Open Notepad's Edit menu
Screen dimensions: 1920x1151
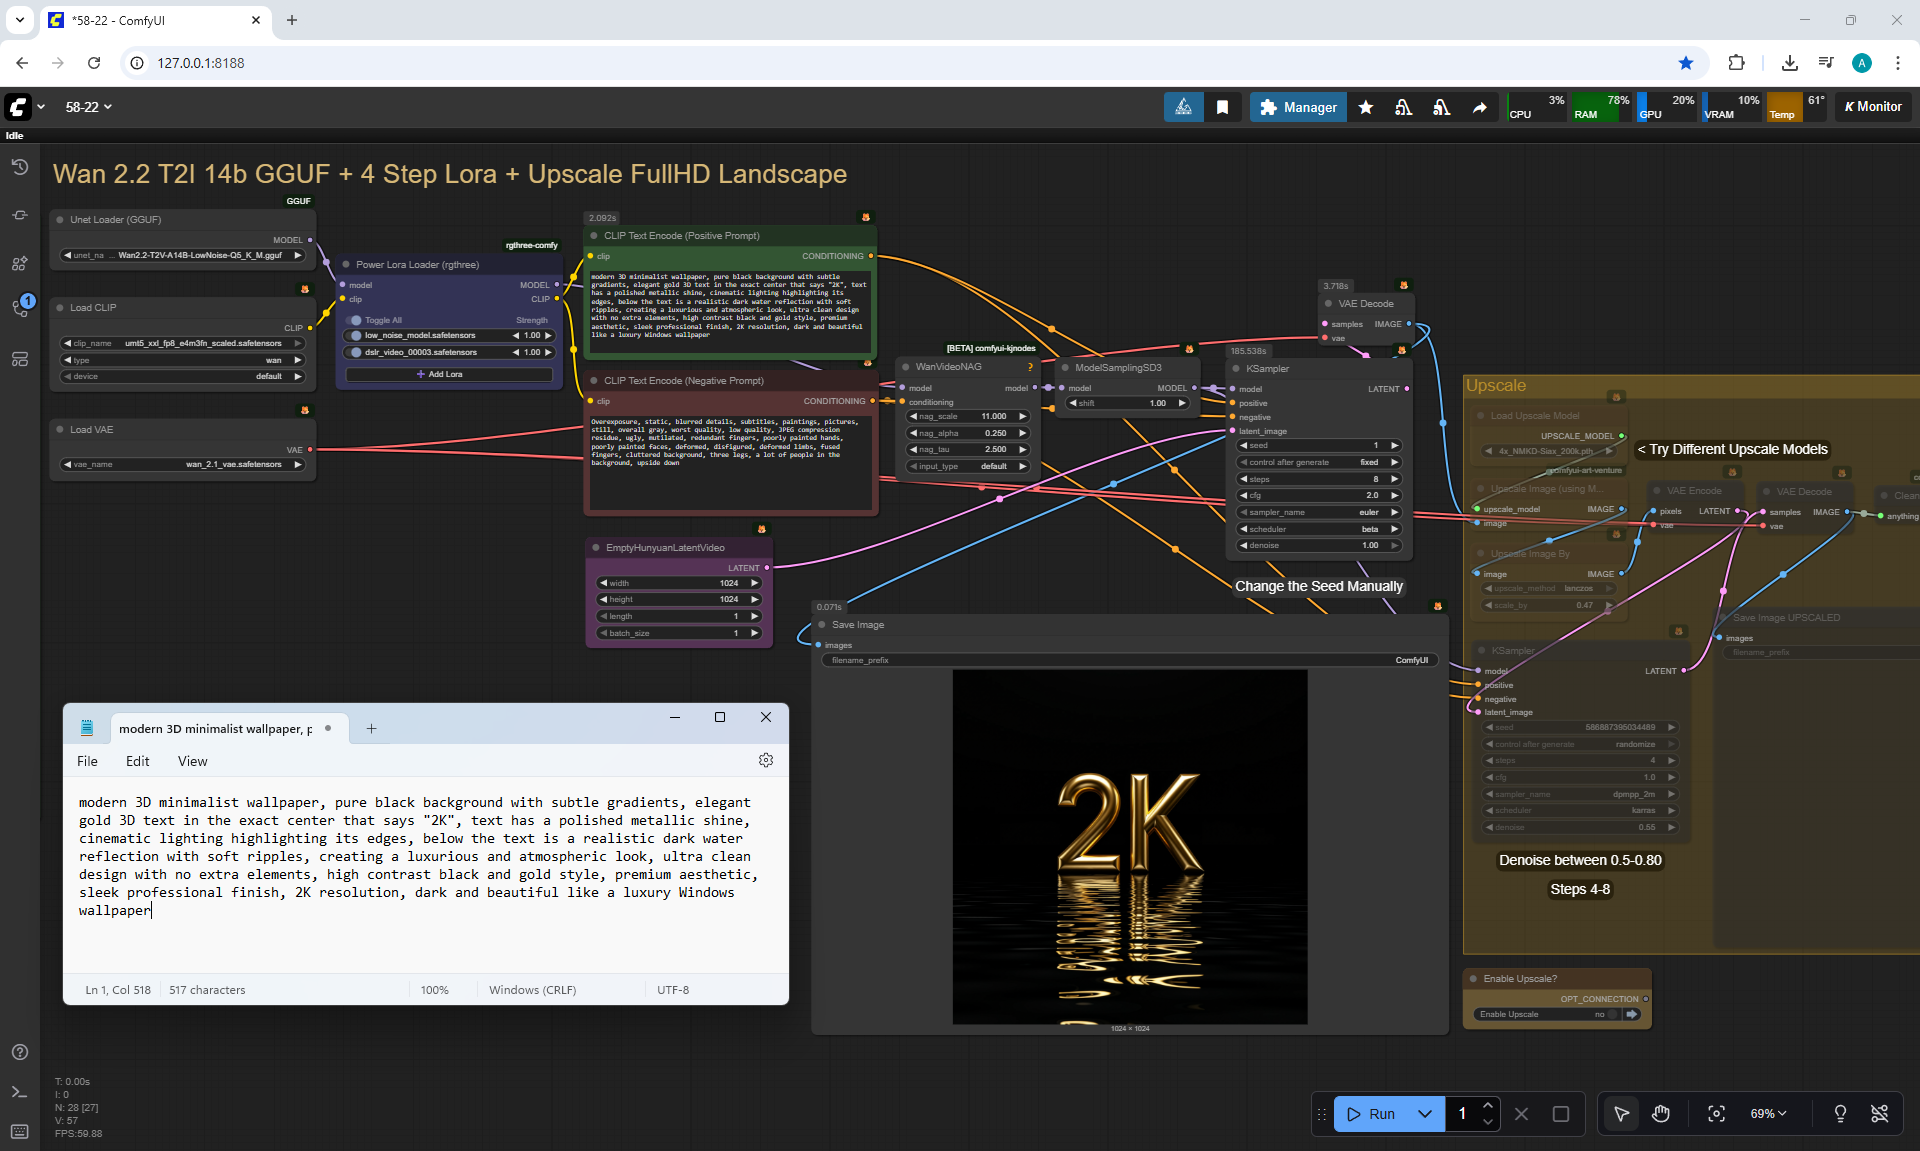(137, 761)
